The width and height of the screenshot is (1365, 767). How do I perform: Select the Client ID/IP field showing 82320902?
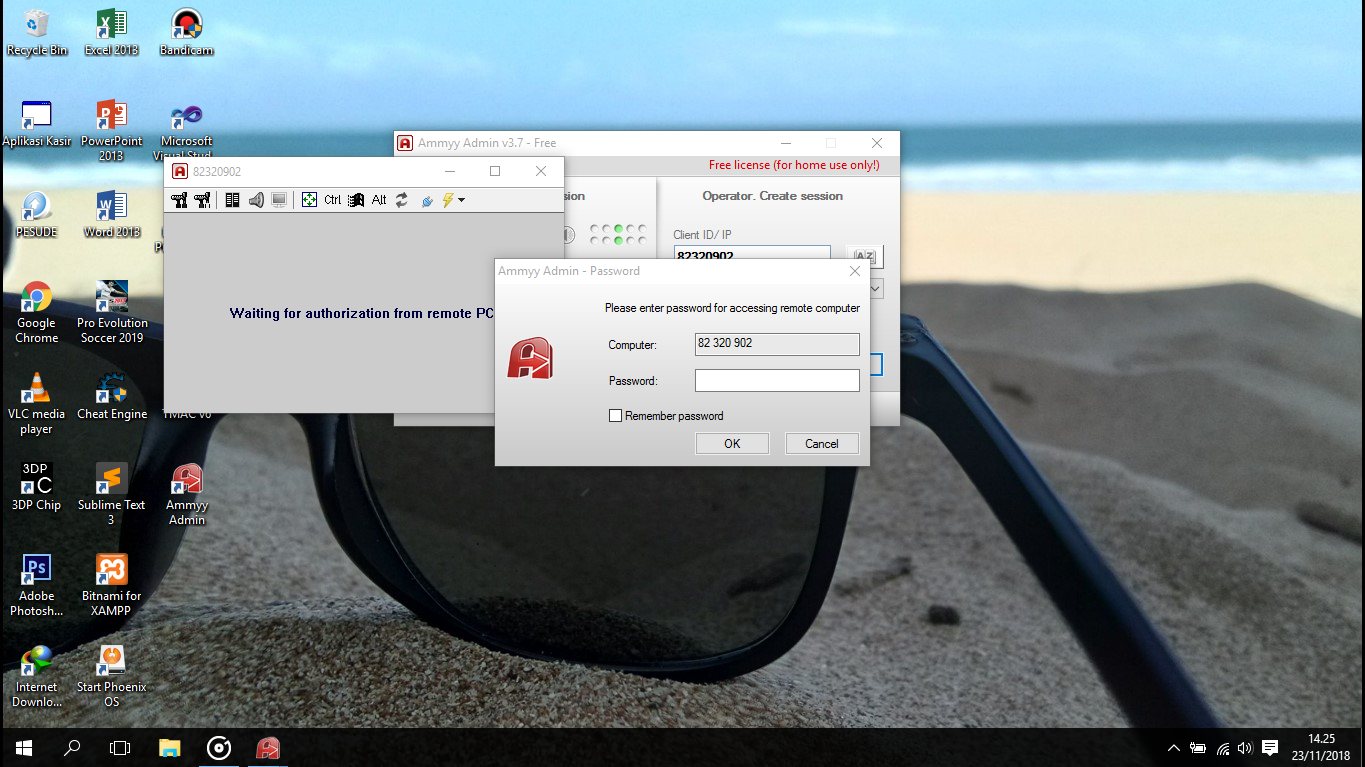coord(751,256)
